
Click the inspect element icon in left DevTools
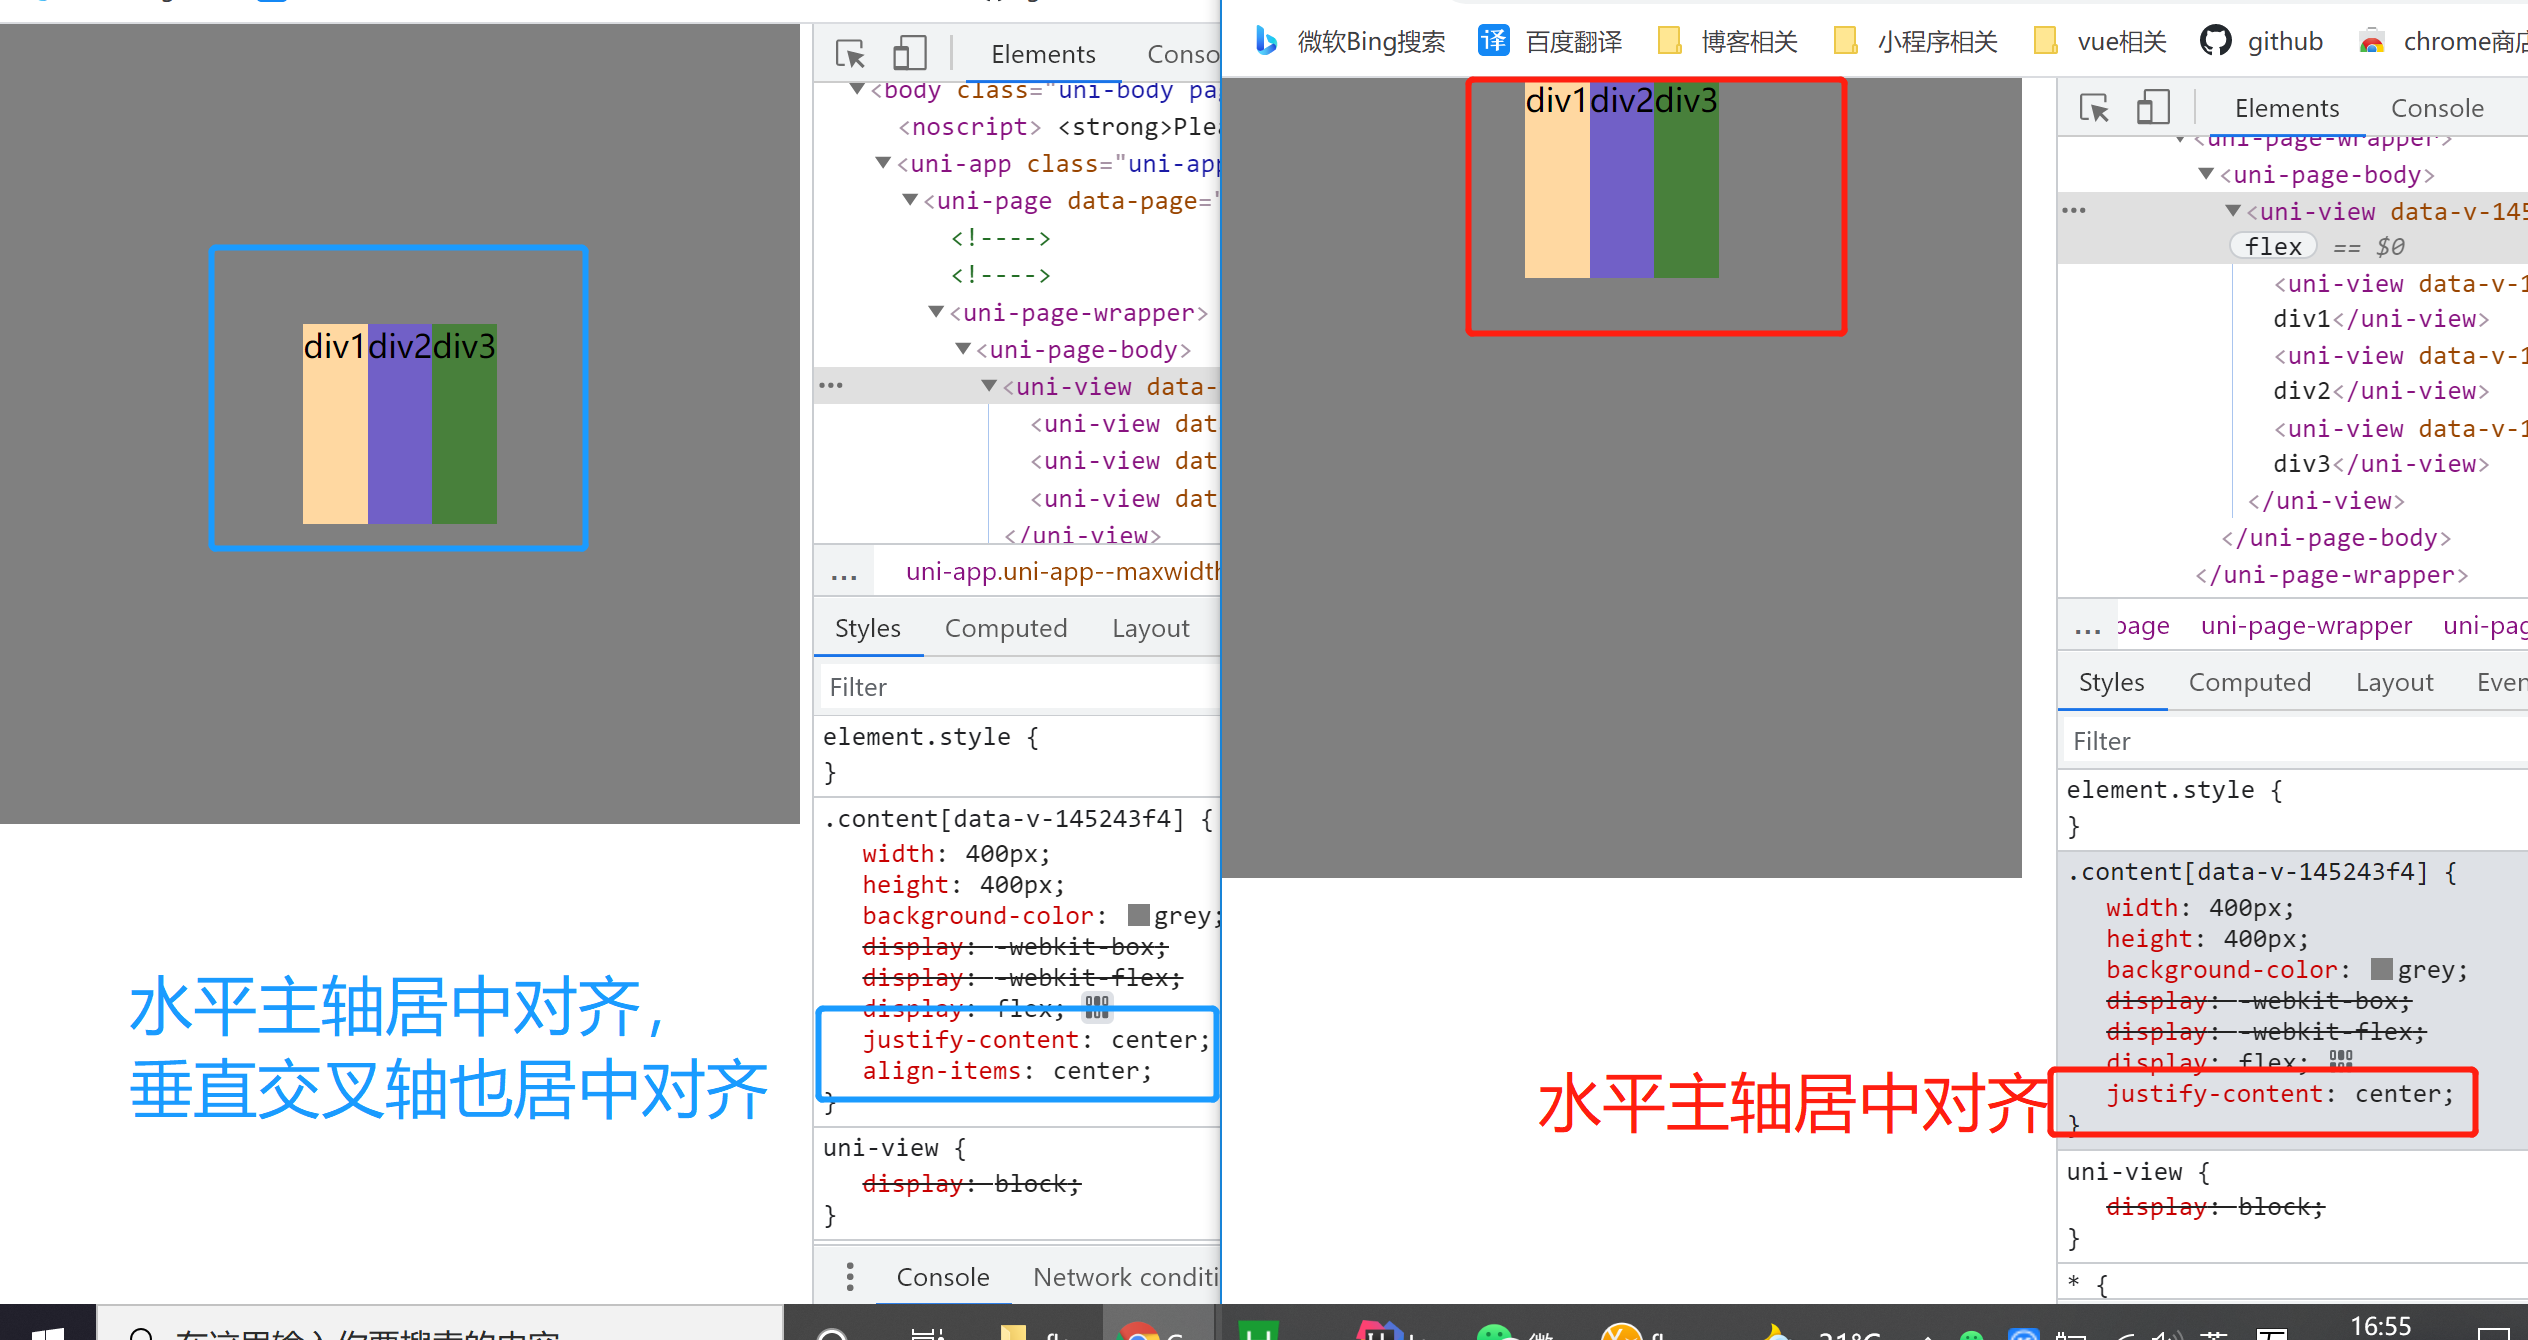coord(850,53)
